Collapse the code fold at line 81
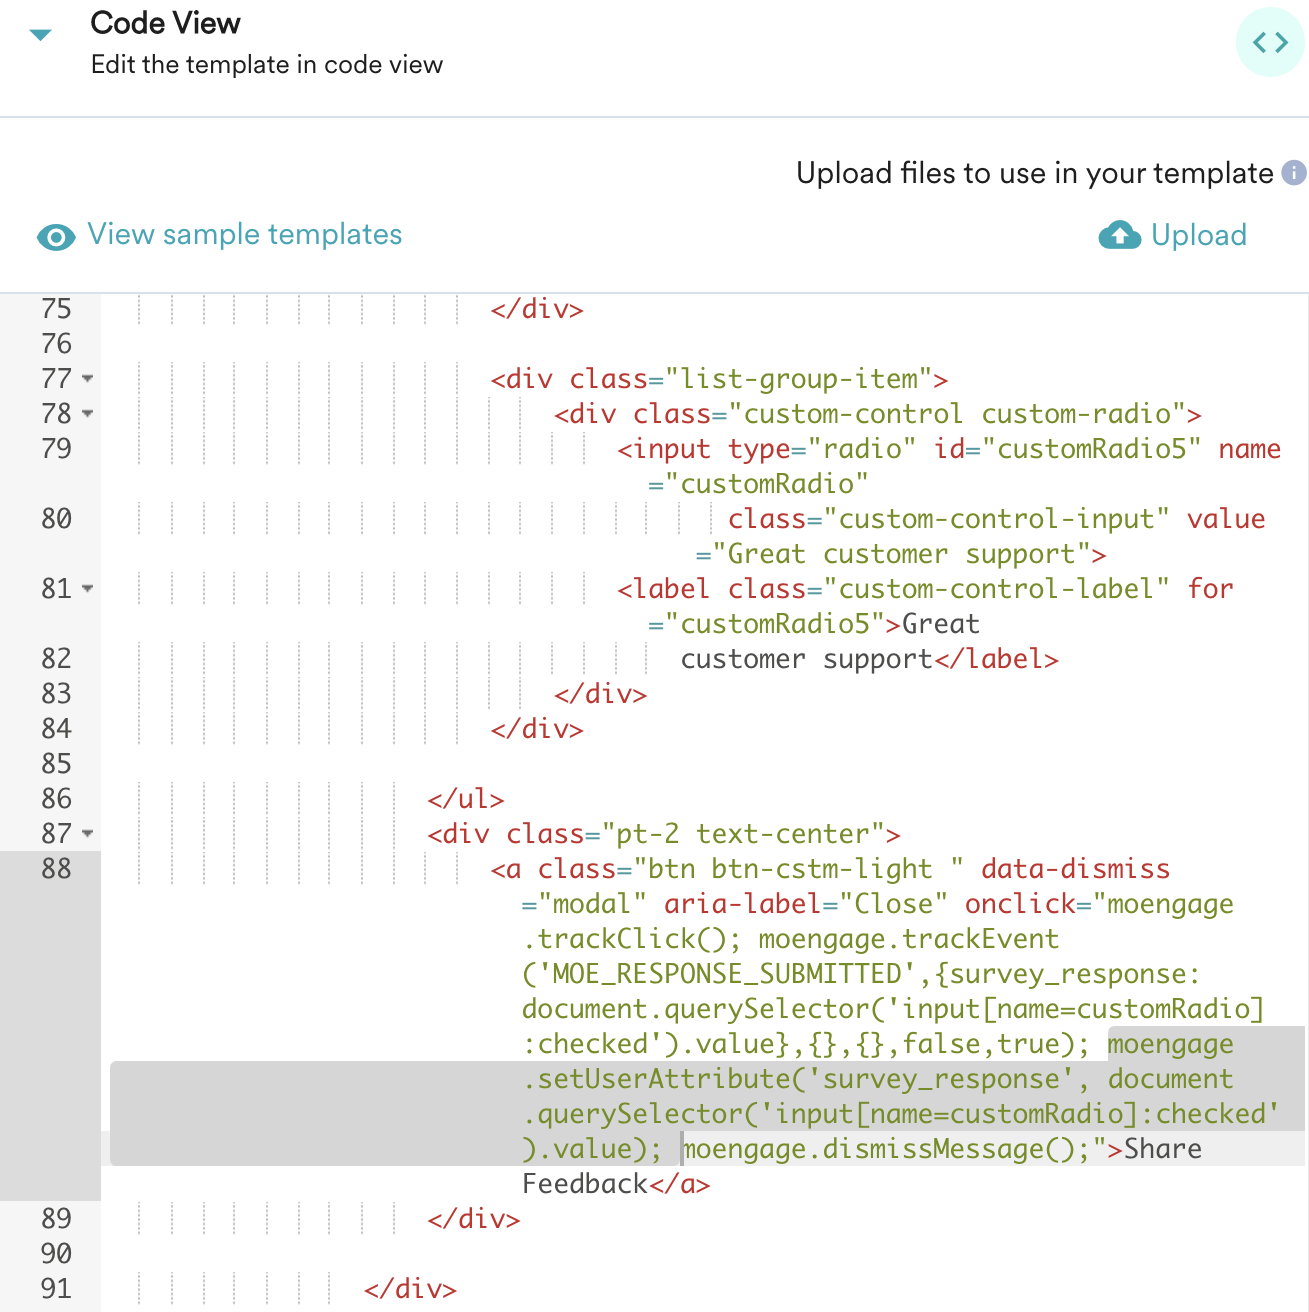This screenshot has width=1309, height=1312. (86, 591)
